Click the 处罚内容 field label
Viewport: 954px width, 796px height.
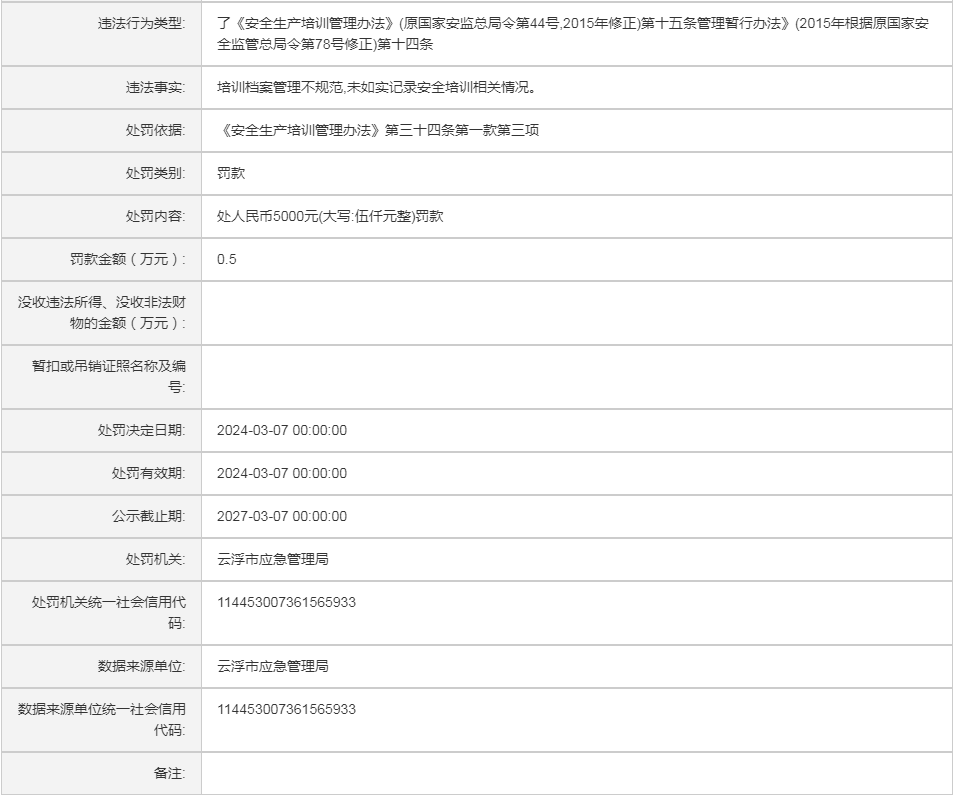(155, 216)
